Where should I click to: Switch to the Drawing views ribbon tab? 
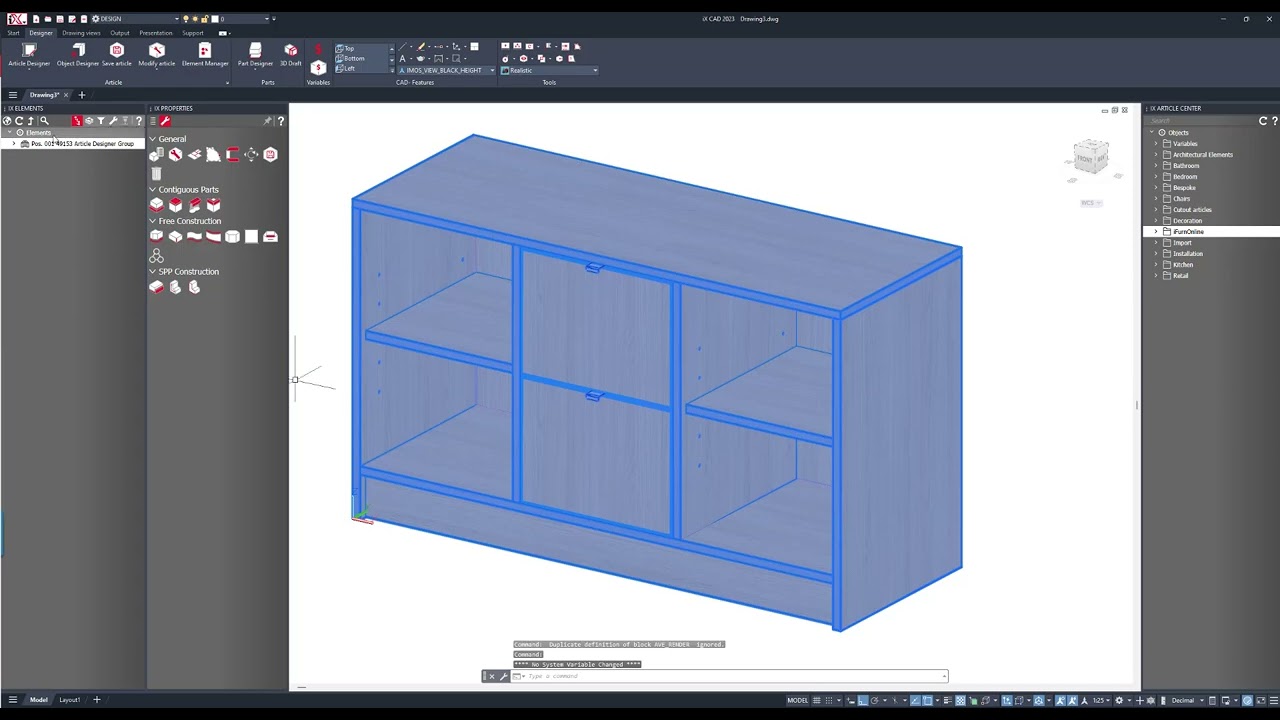pyautogui.click(x=81, y=33)
